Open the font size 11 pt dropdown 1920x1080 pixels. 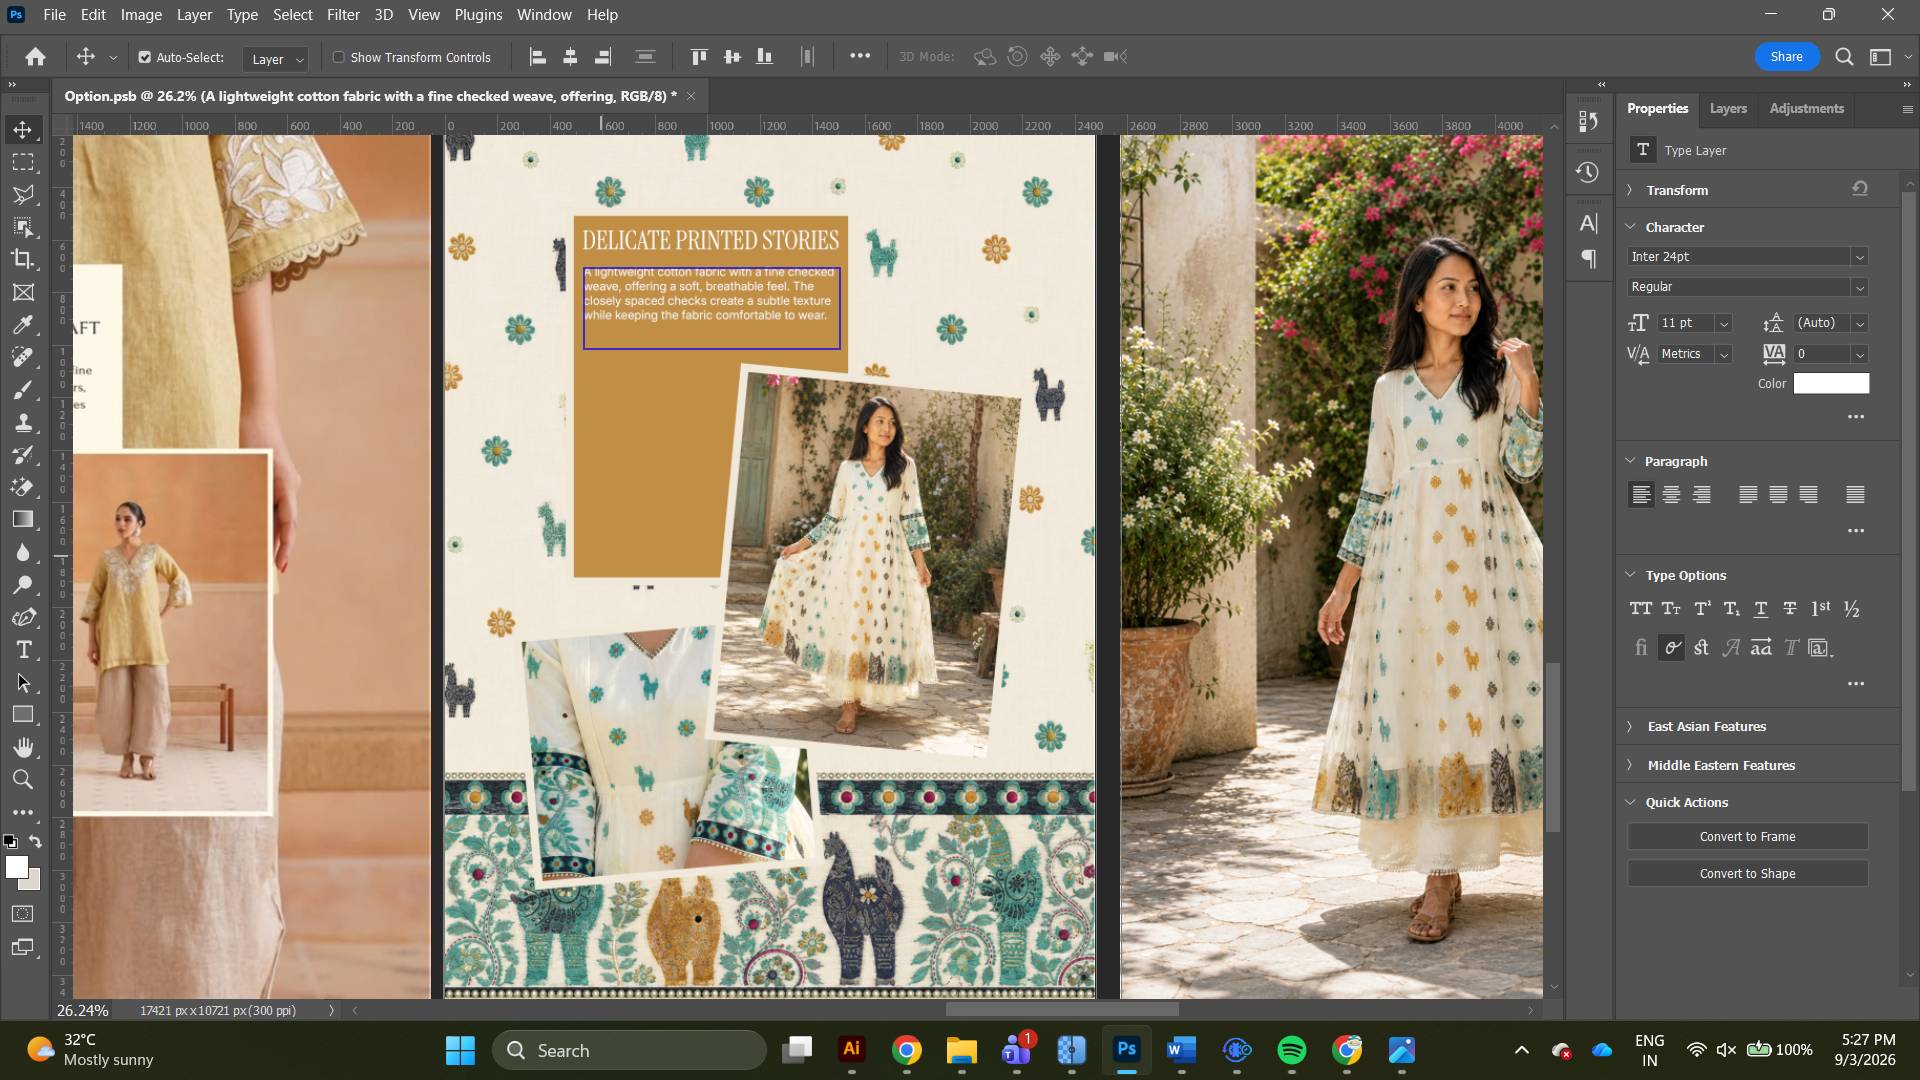point(1723,323)
